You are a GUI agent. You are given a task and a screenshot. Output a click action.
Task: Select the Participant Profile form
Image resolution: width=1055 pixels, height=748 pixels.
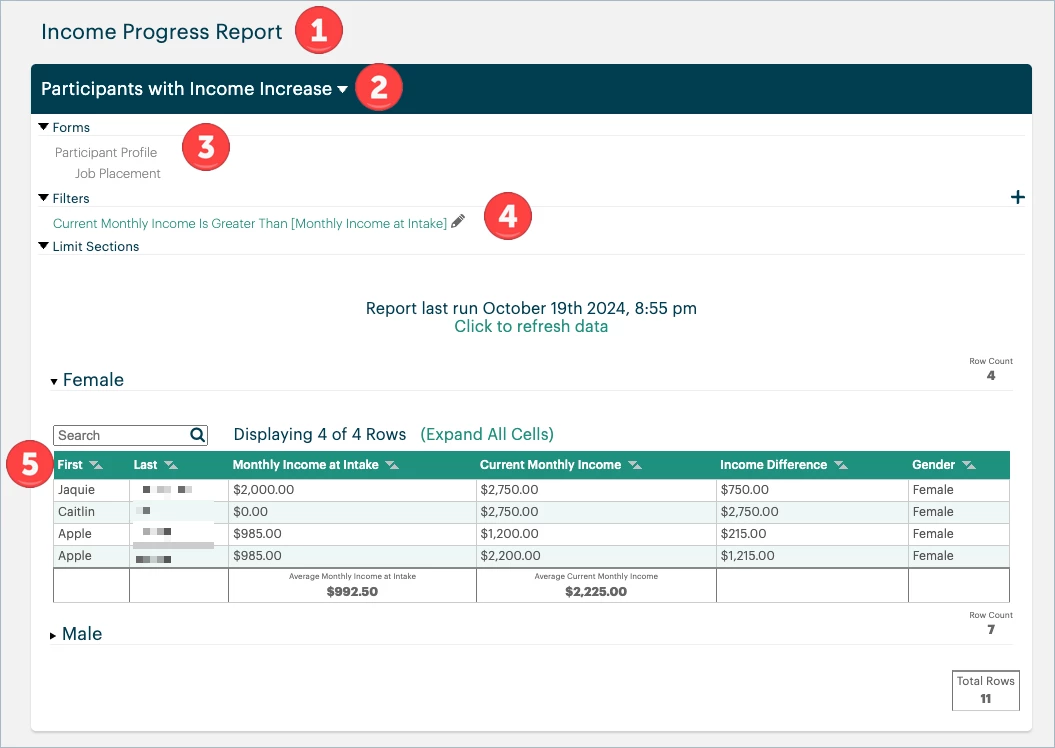106,153
